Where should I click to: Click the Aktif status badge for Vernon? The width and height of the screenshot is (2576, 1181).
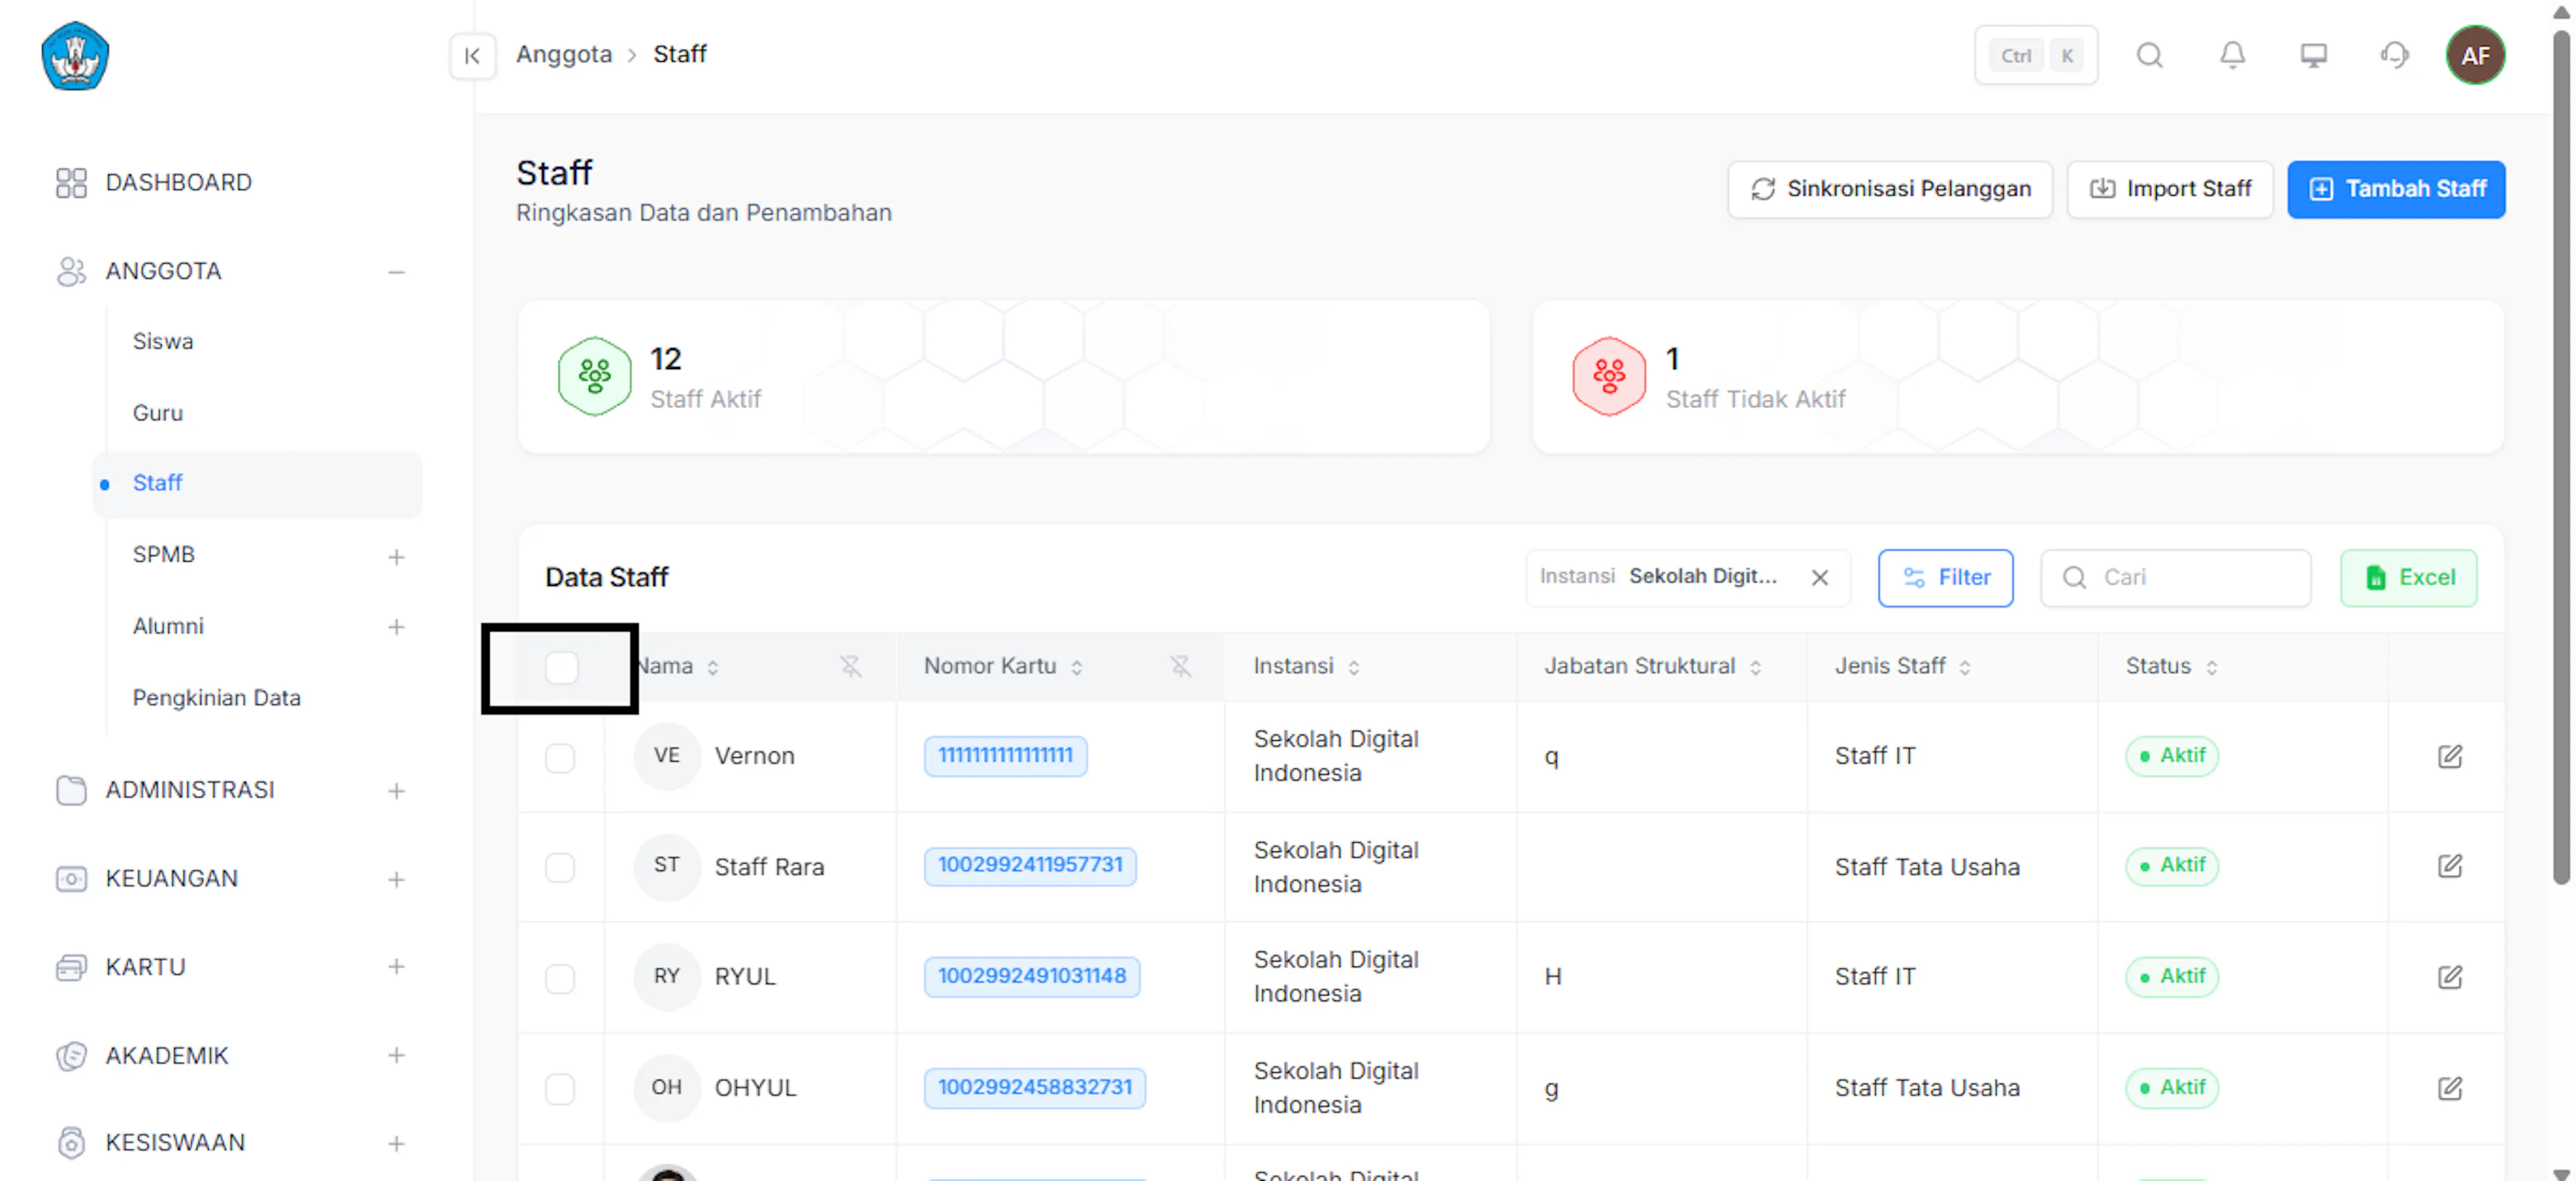tap(2172, 756)
